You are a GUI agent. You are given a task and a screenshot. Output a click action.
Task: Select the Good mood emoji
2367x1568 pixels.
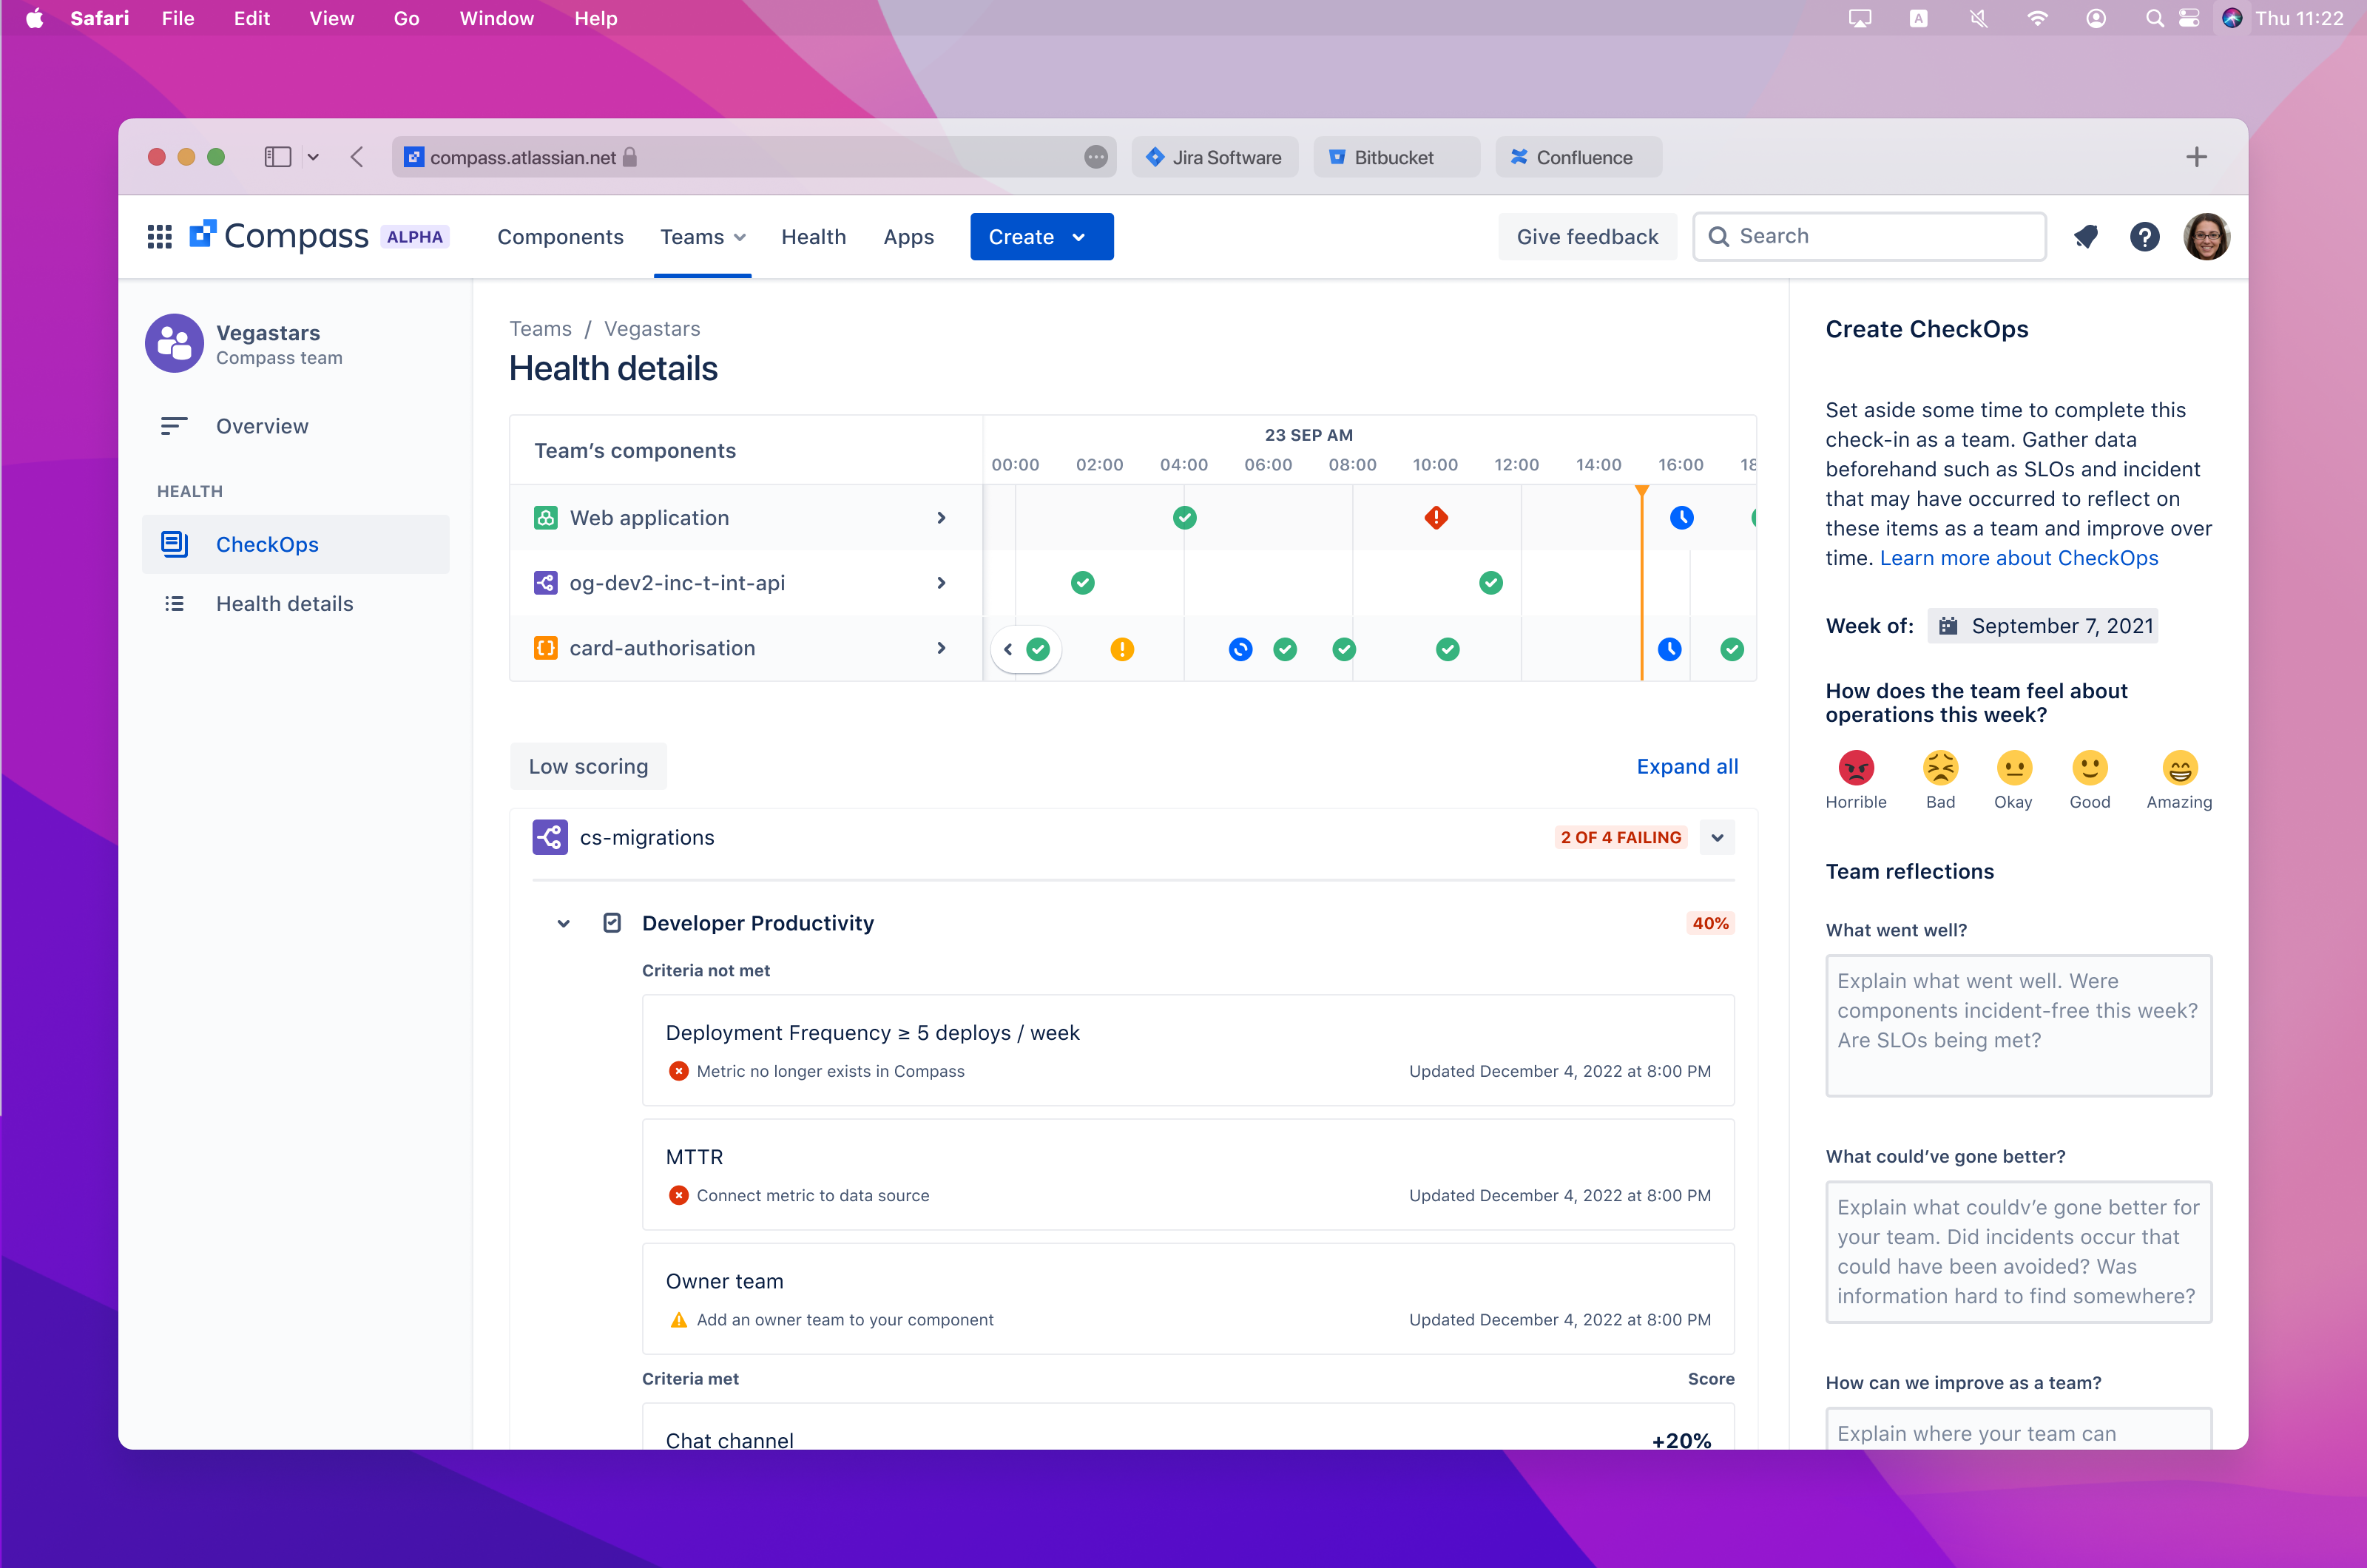[2090, 768]
